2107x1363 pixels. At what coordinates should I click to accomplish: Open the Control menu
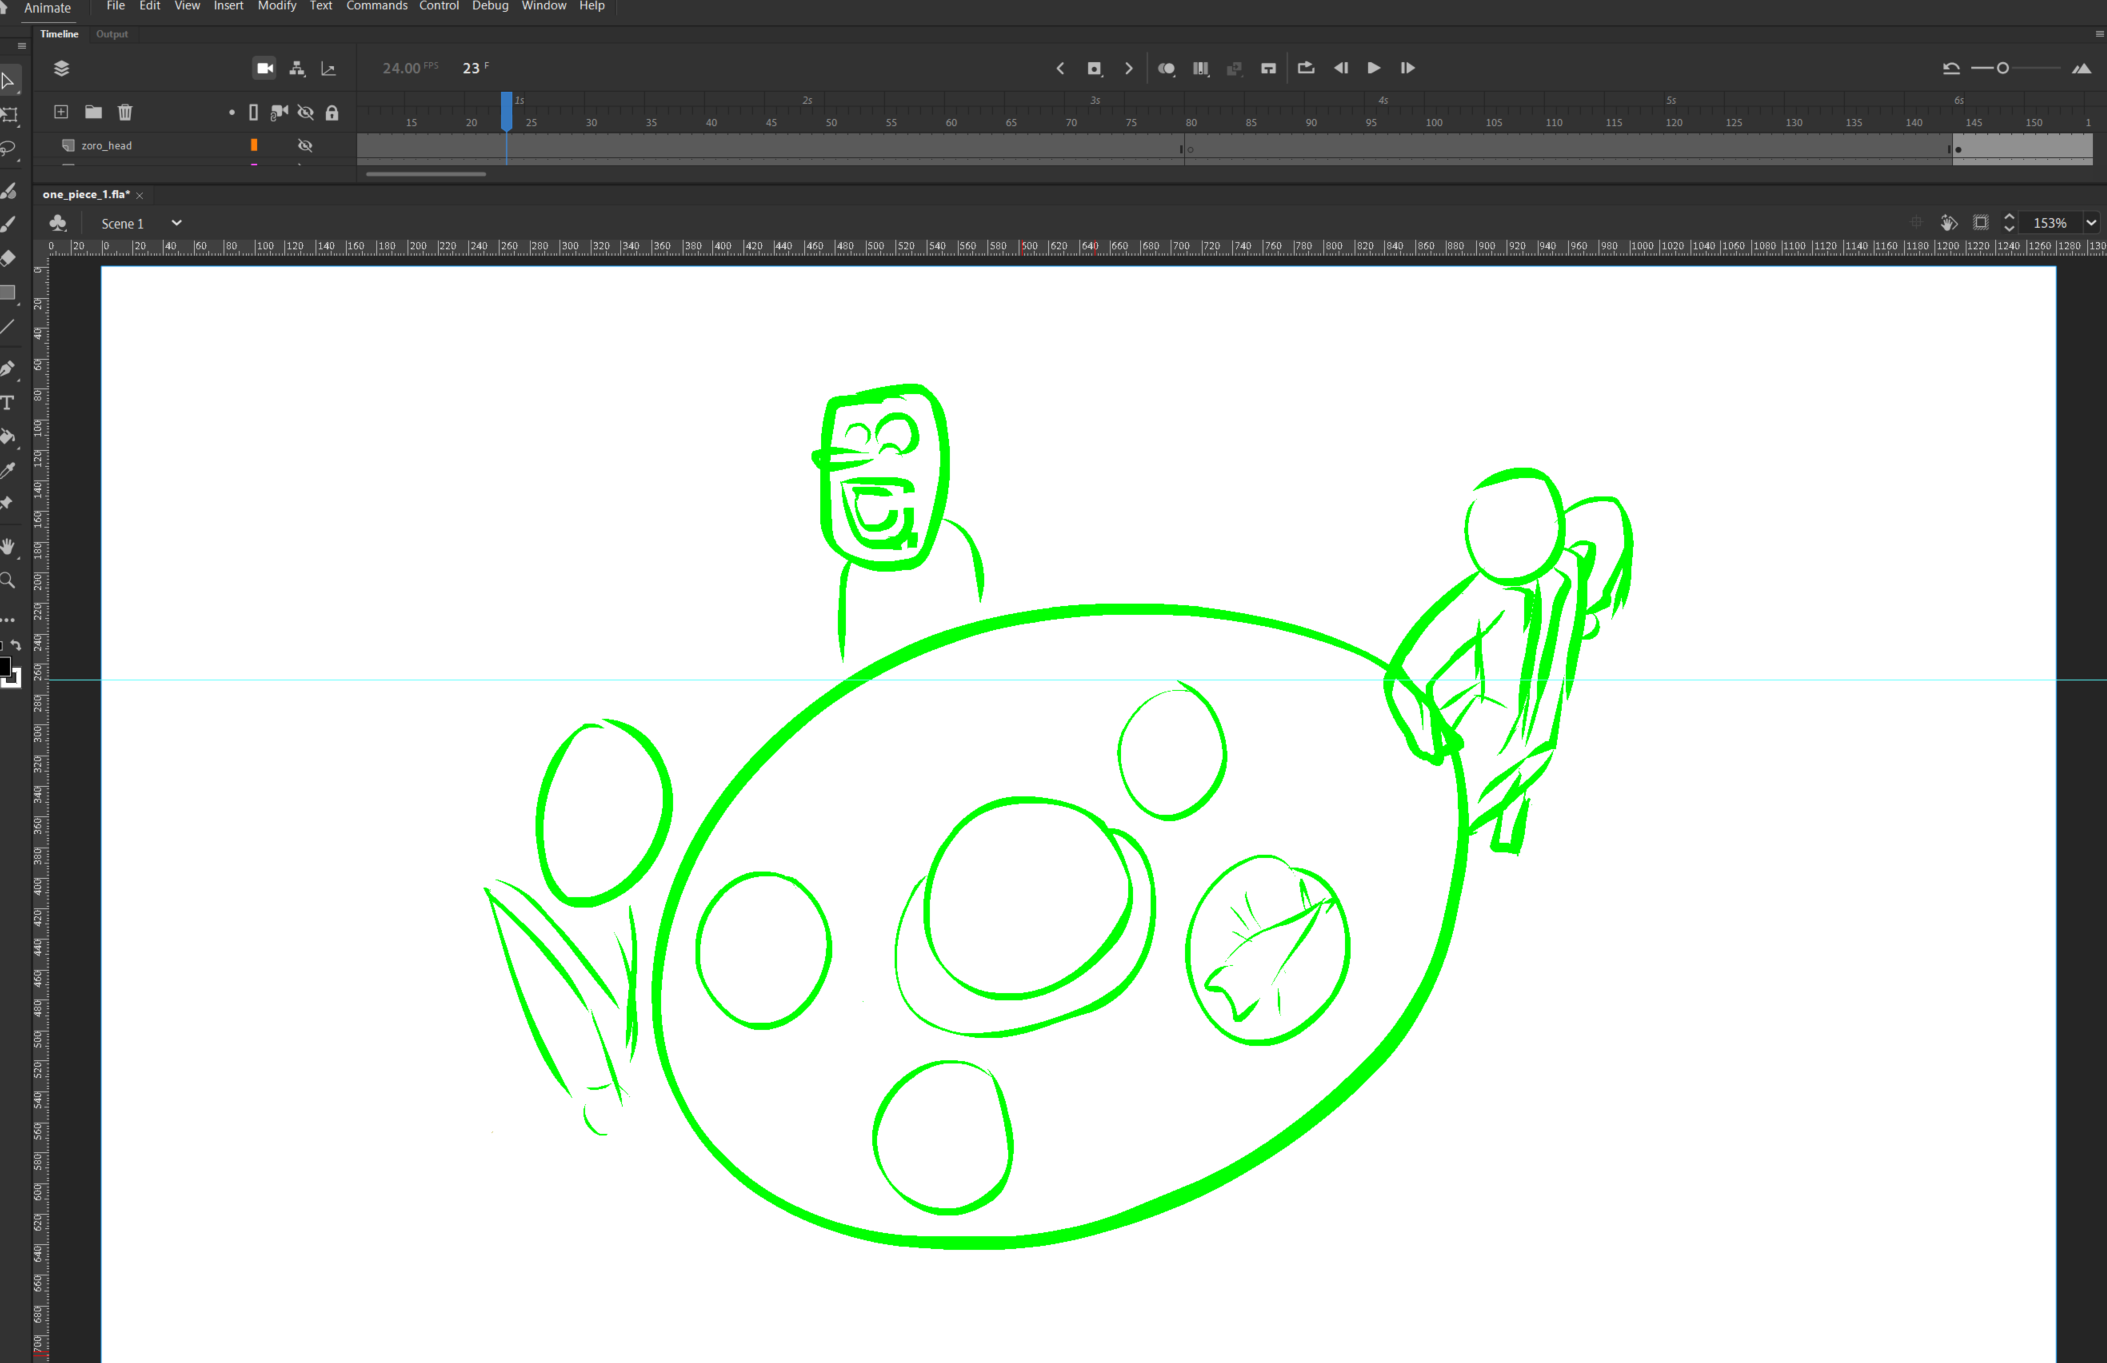point(439,6)
